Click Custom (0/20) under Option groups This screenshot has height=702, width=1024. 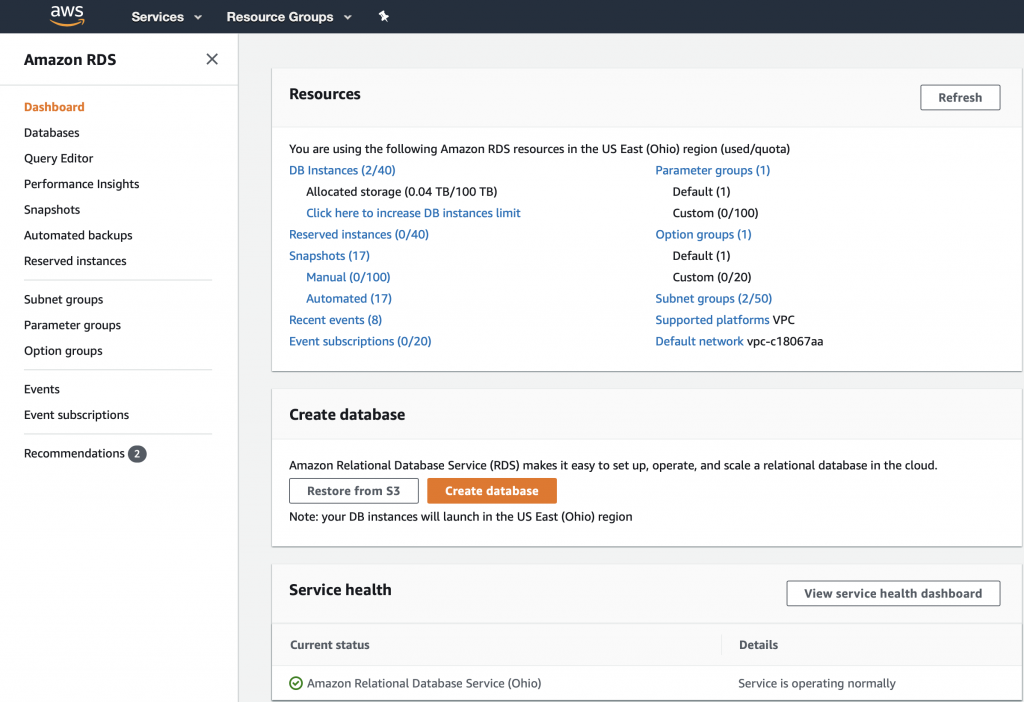pyautogui.click(x=712, y=277)
